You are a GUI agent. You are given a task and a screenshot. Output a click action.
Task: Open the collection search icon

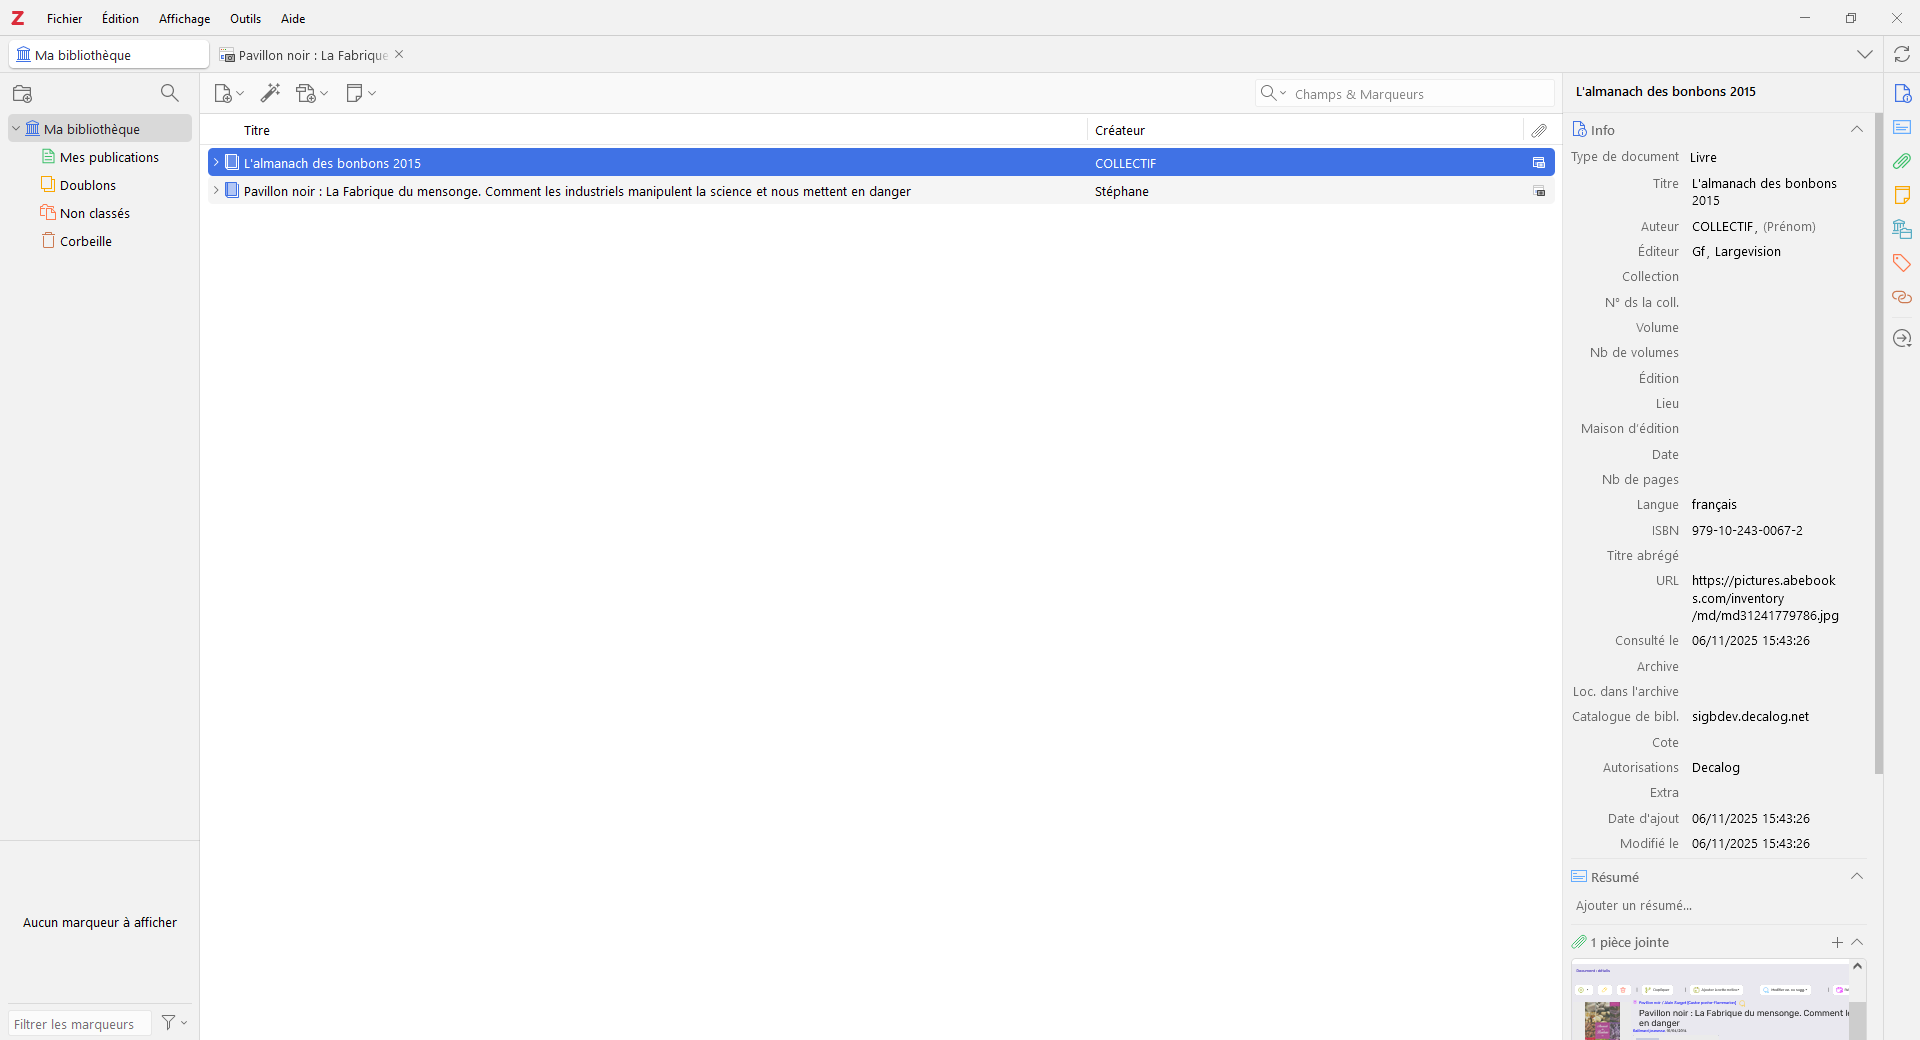click(x=170, y=93)
